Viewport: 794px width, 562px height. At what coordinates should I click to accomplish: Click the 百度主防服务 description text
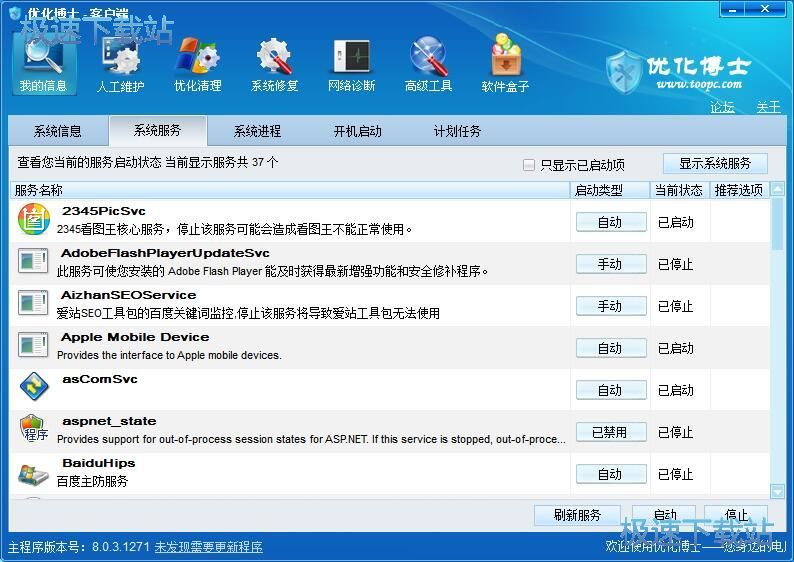coord(92,481)
